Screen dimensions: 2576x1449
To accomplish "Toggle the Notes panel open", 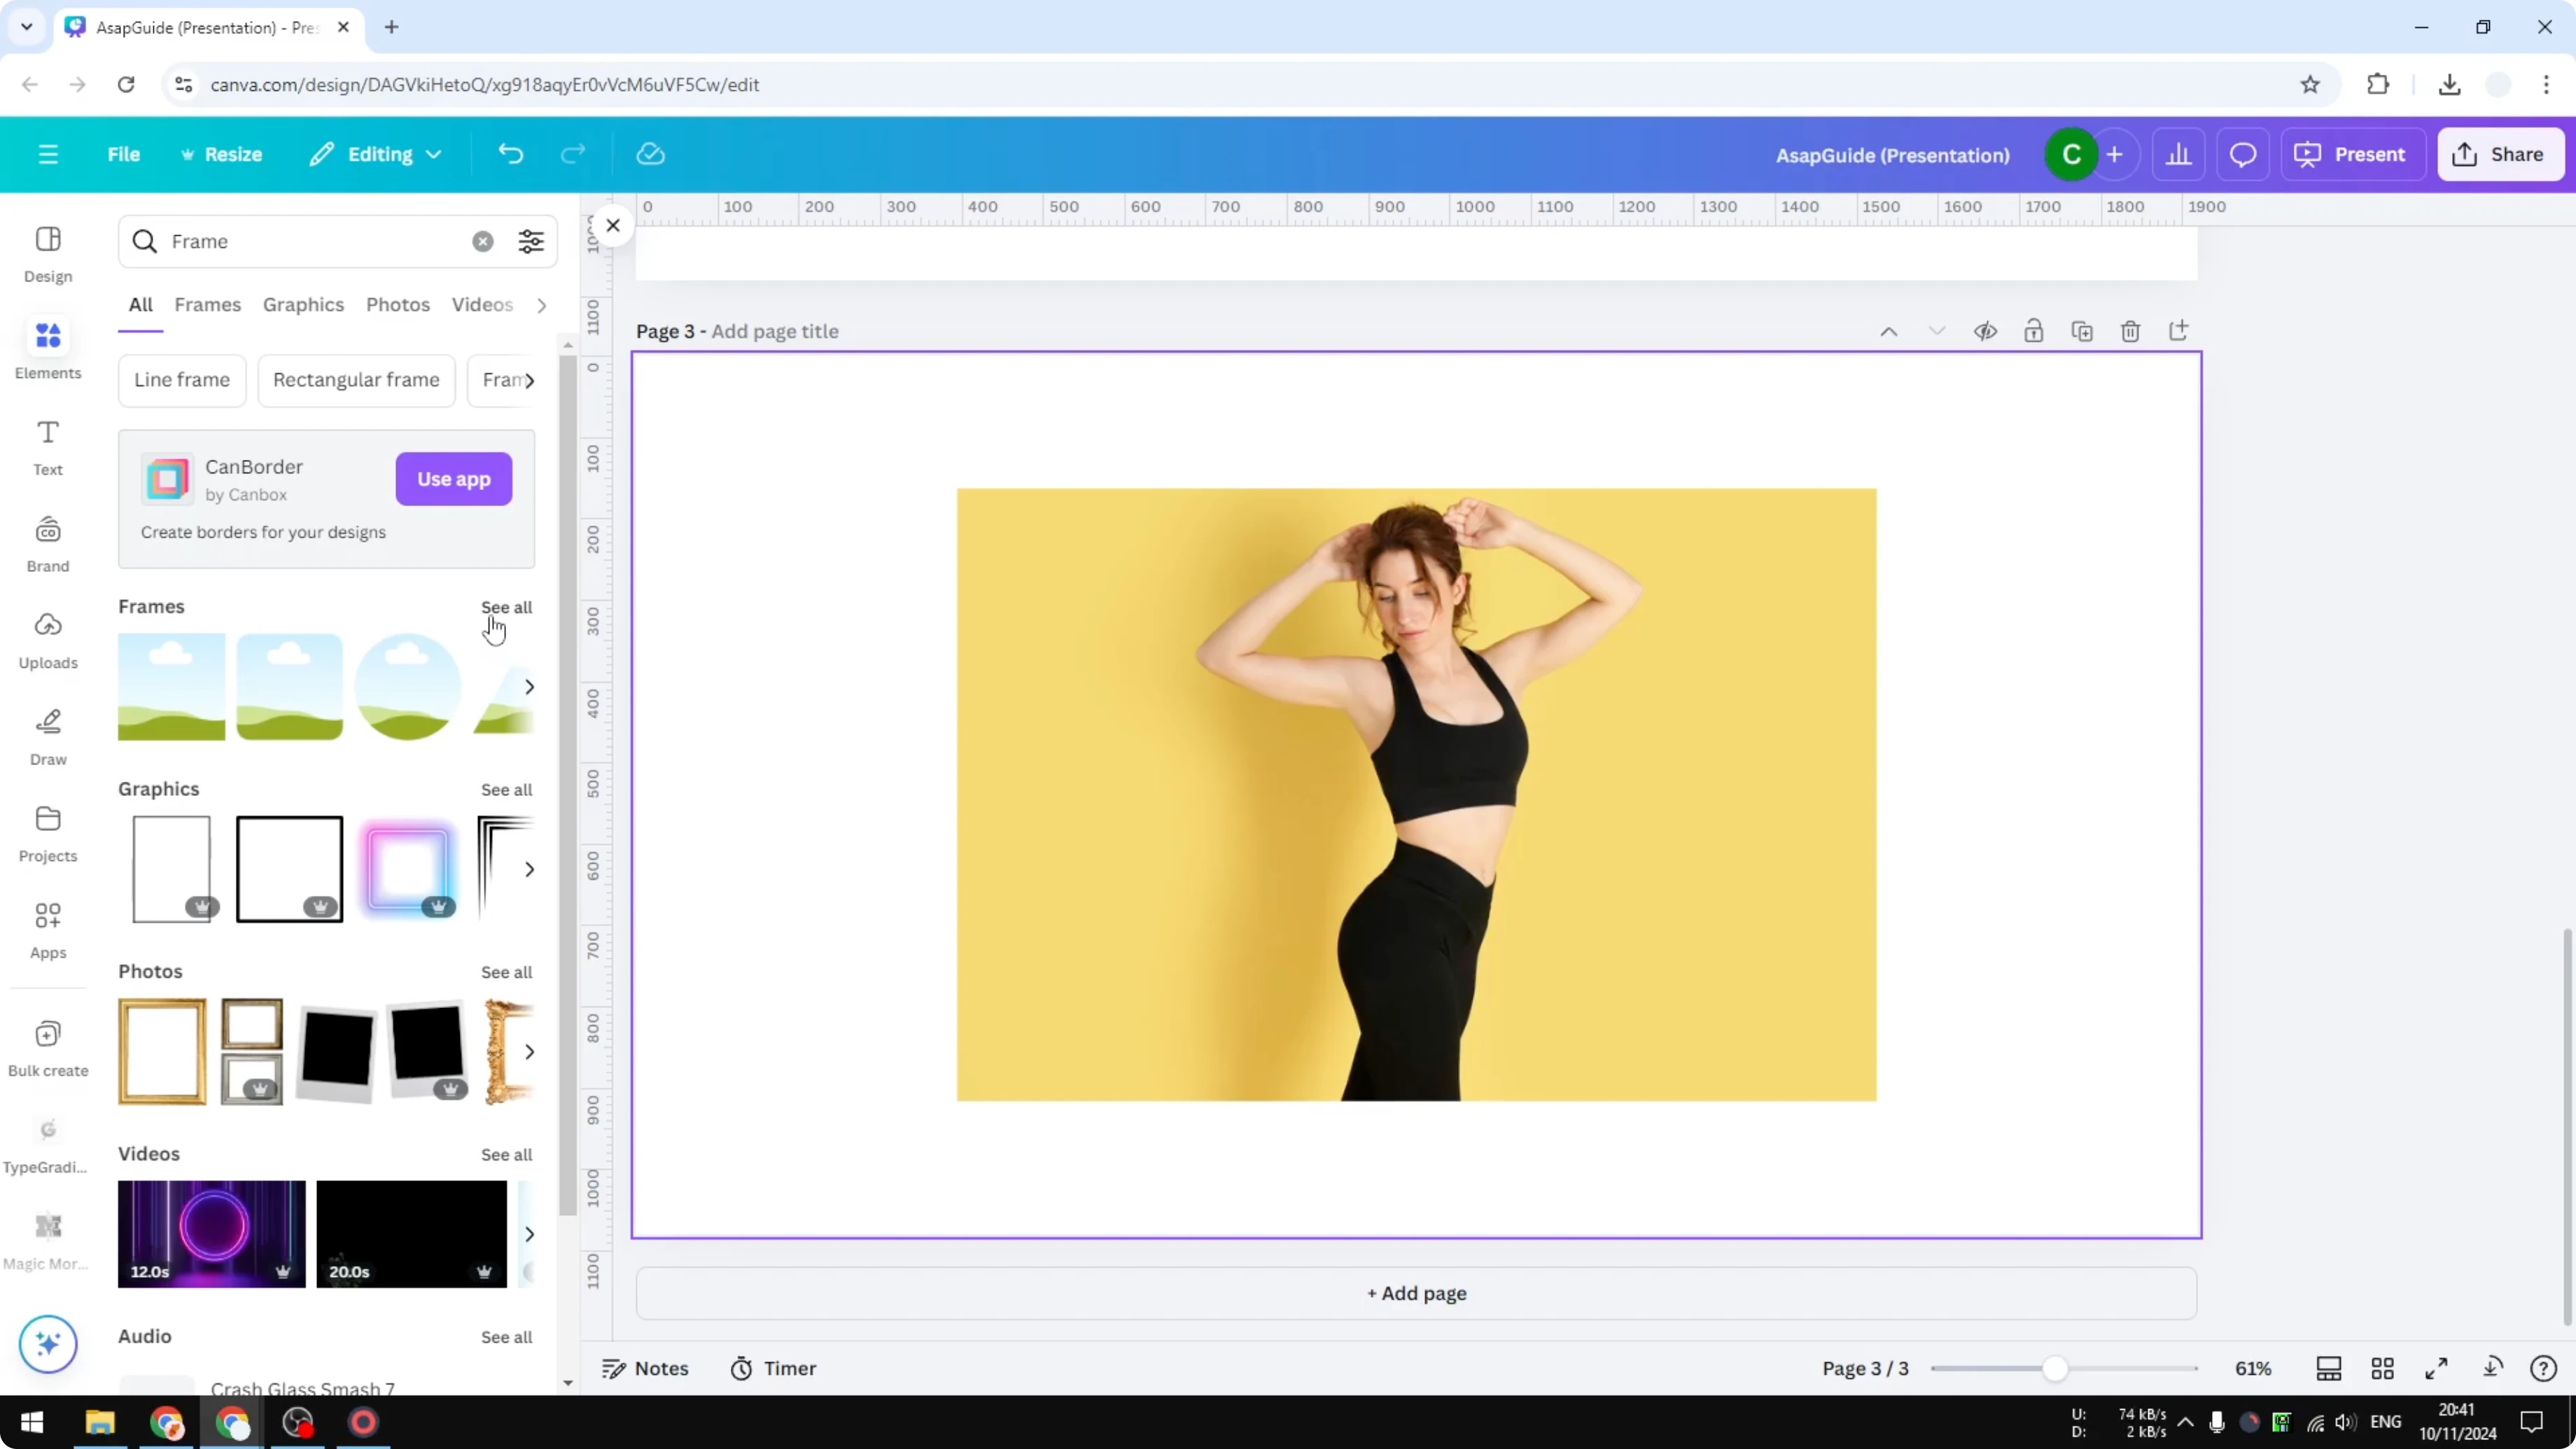I will point(645,1368).
